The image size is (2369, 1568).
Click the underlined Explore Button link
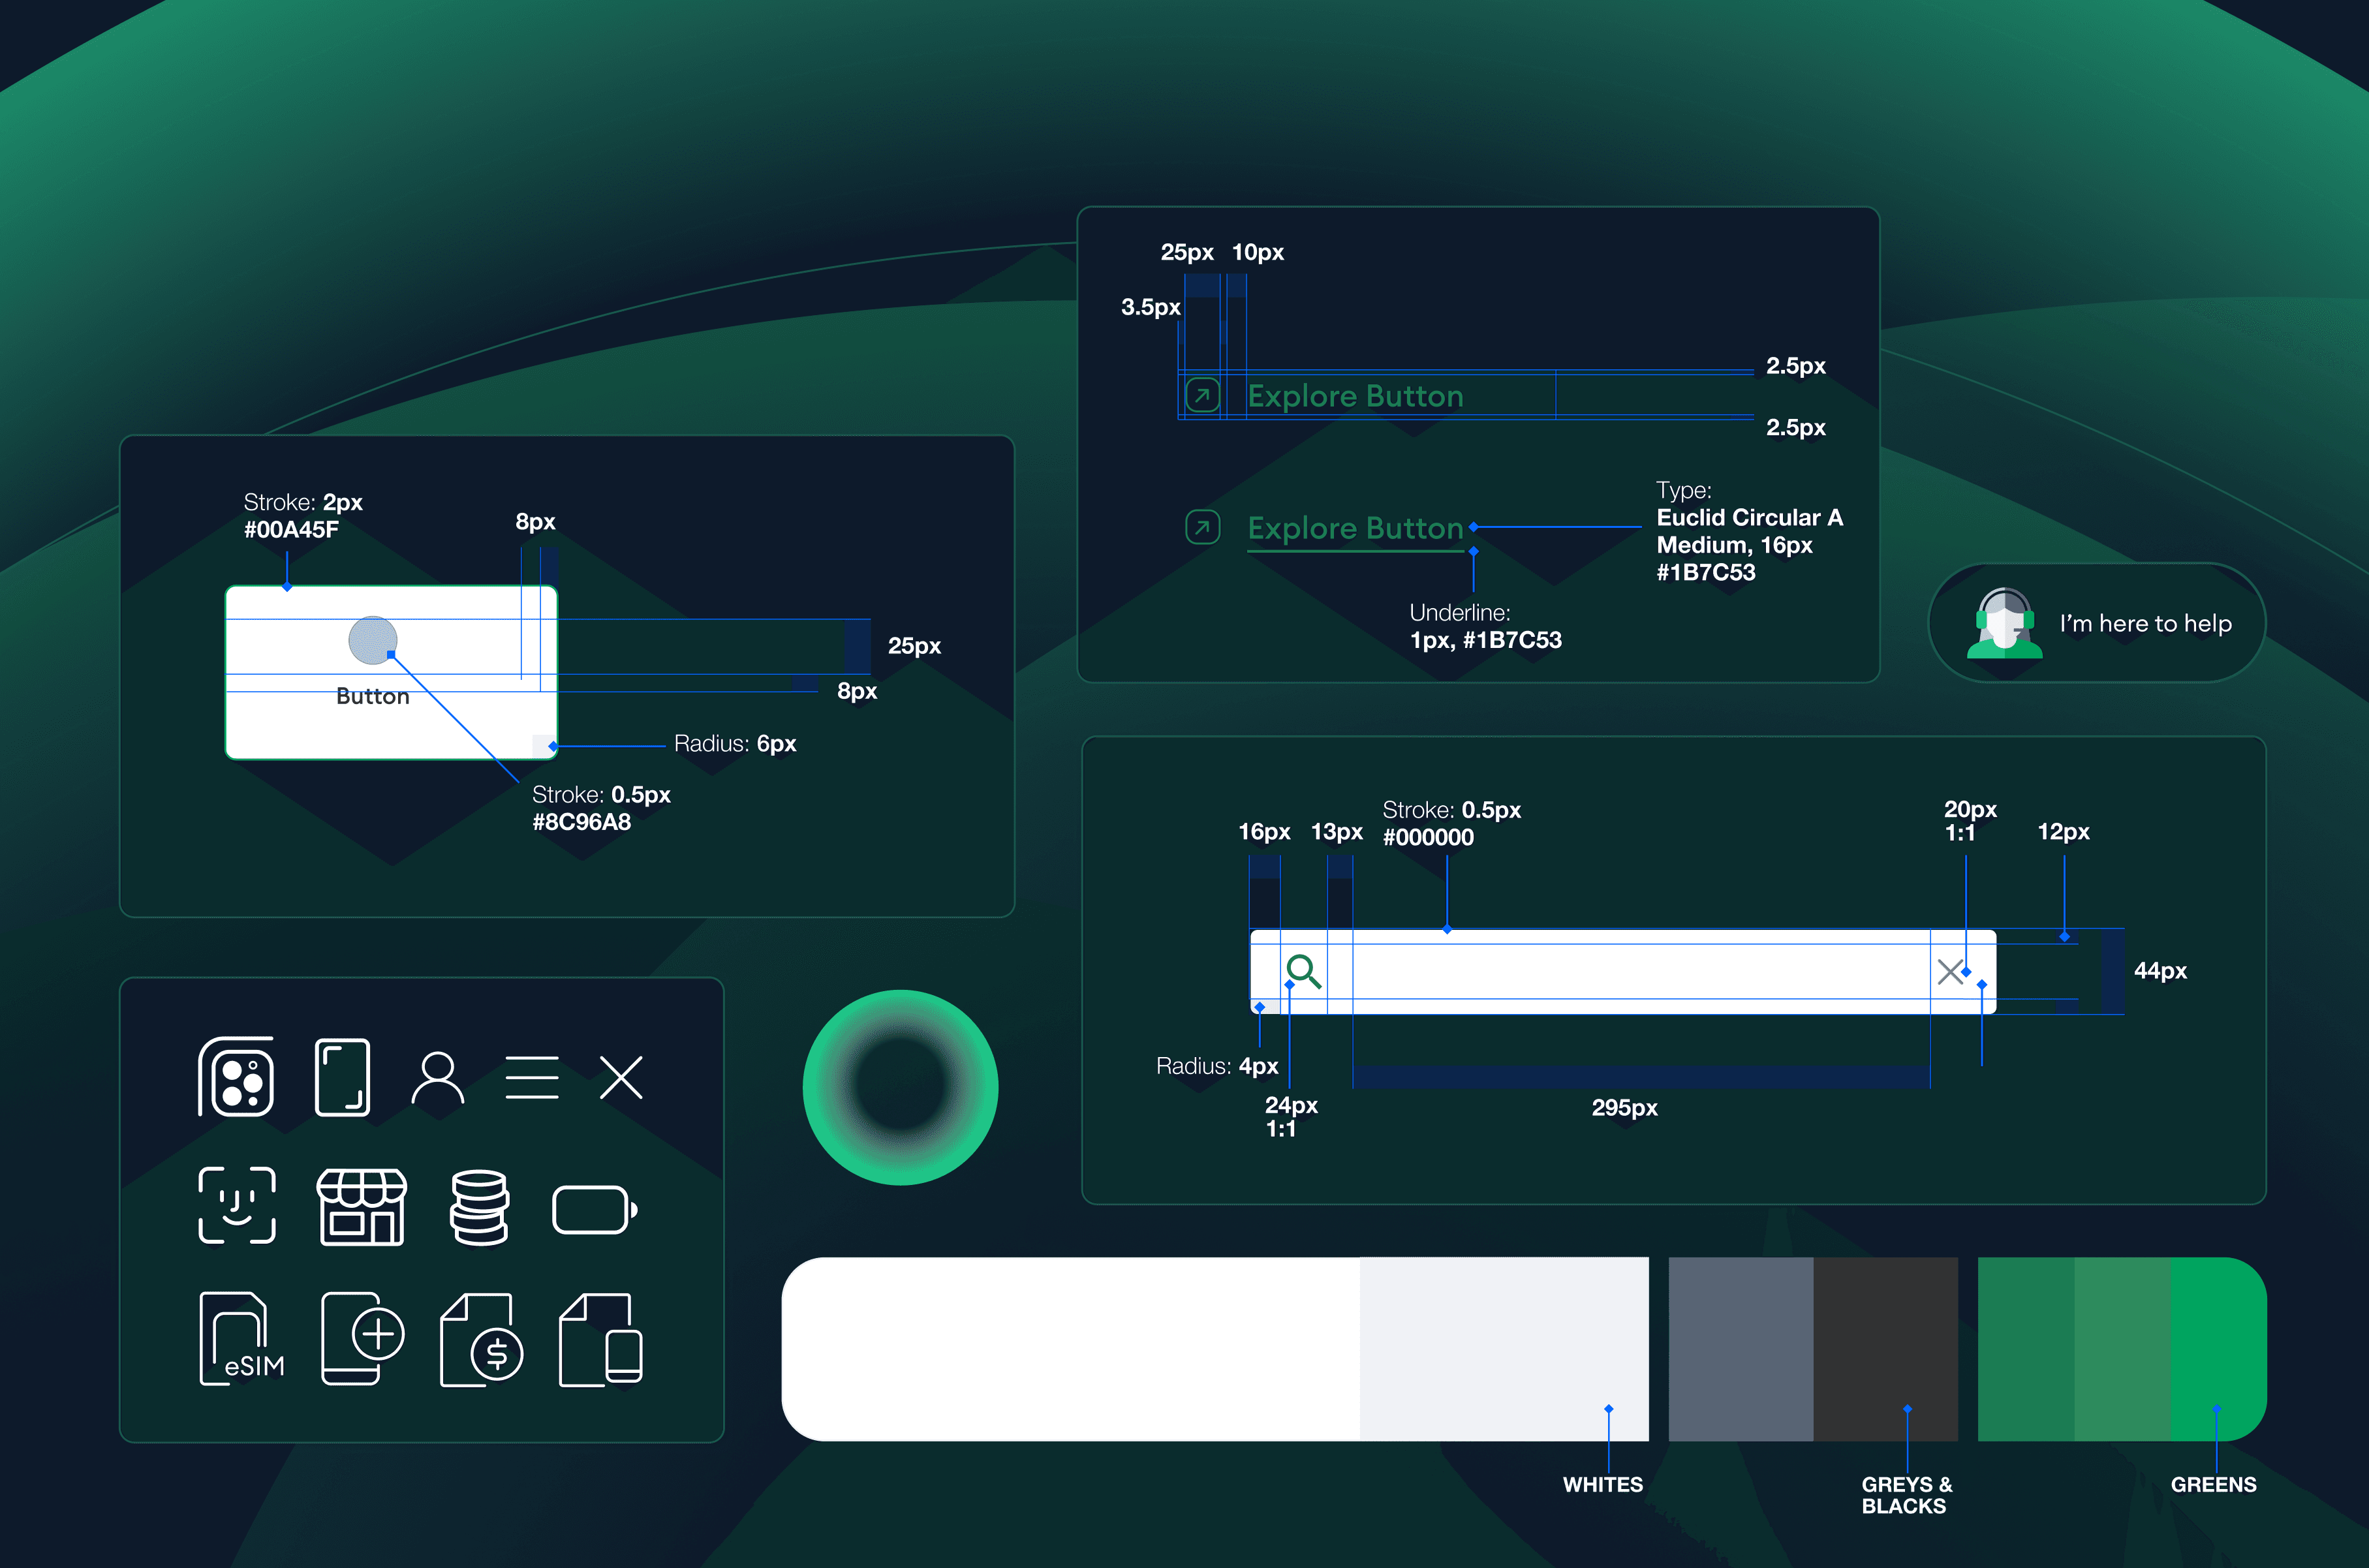1355,529
